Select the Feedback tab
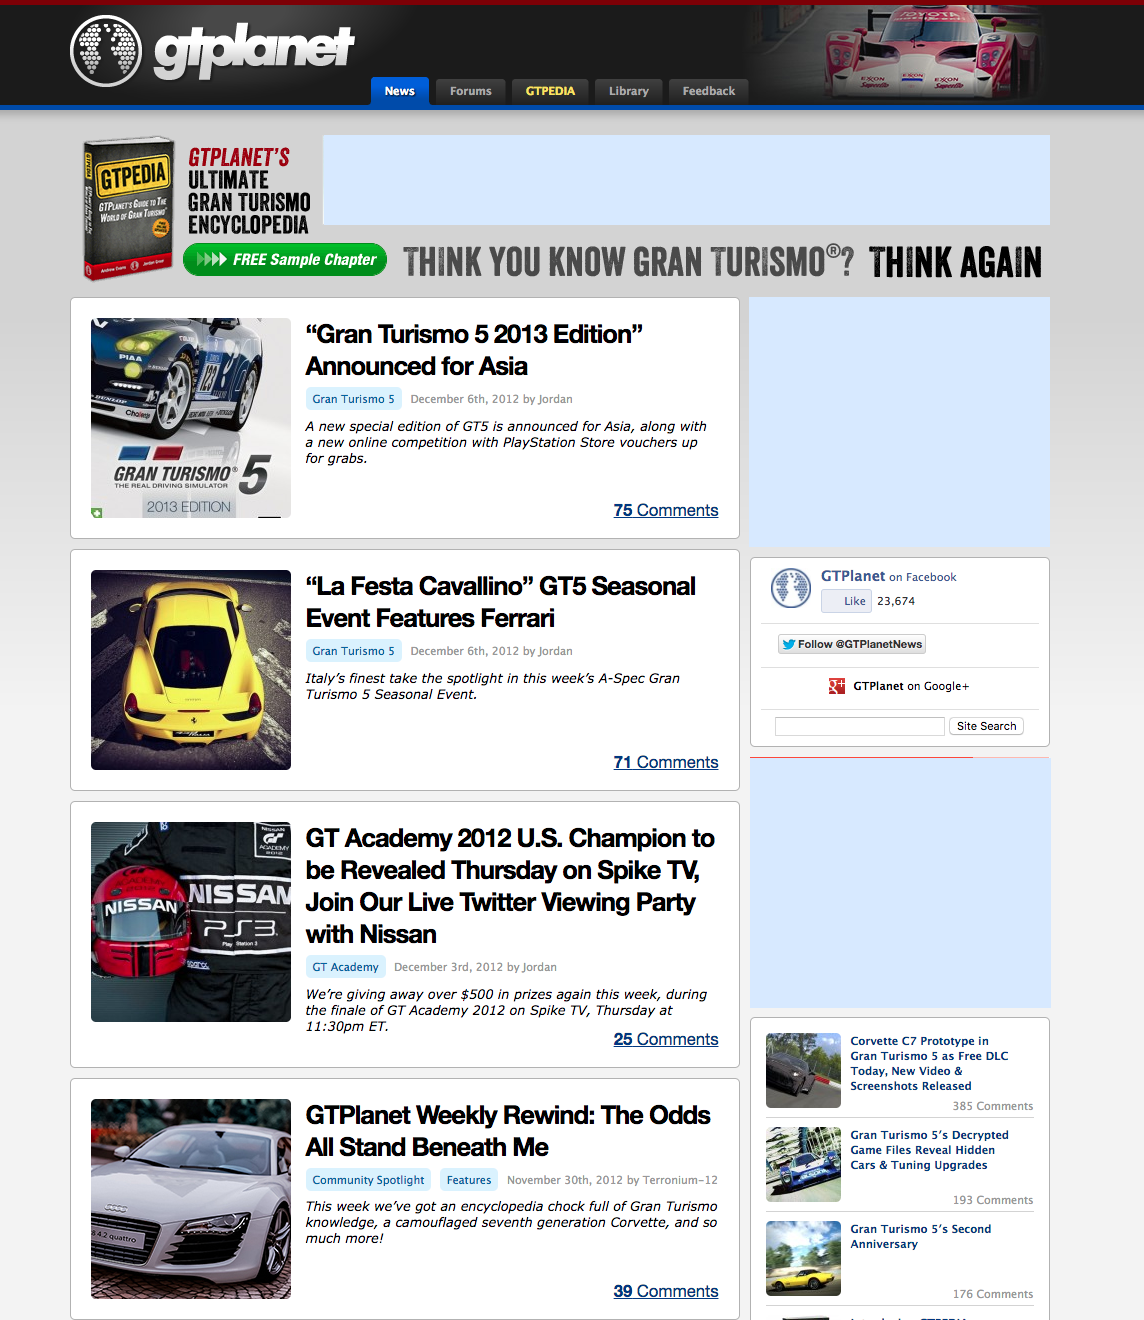1144x1320 pixels. (709, 91)
